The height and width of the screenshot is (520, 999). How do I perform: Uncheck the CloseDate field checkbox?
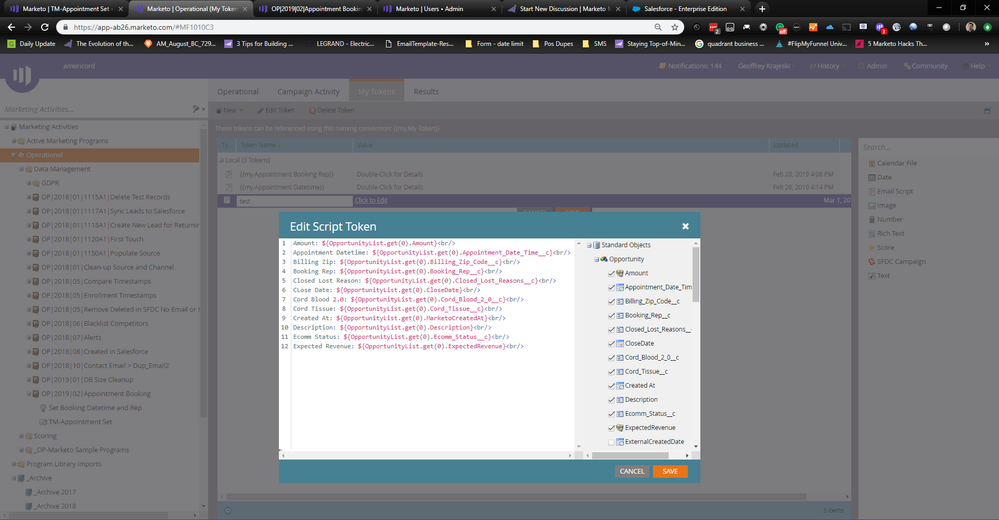[x=610, y=343]
